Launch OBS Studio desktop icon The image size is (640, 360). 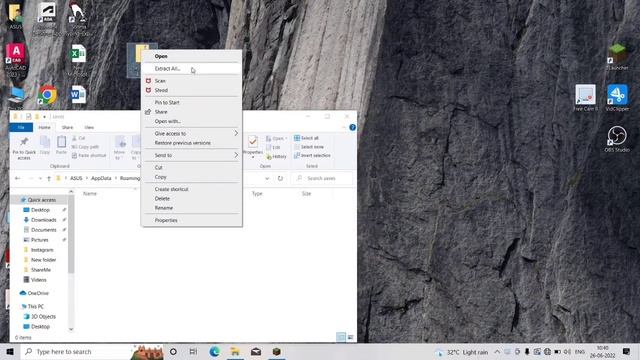tap(617, 138)
